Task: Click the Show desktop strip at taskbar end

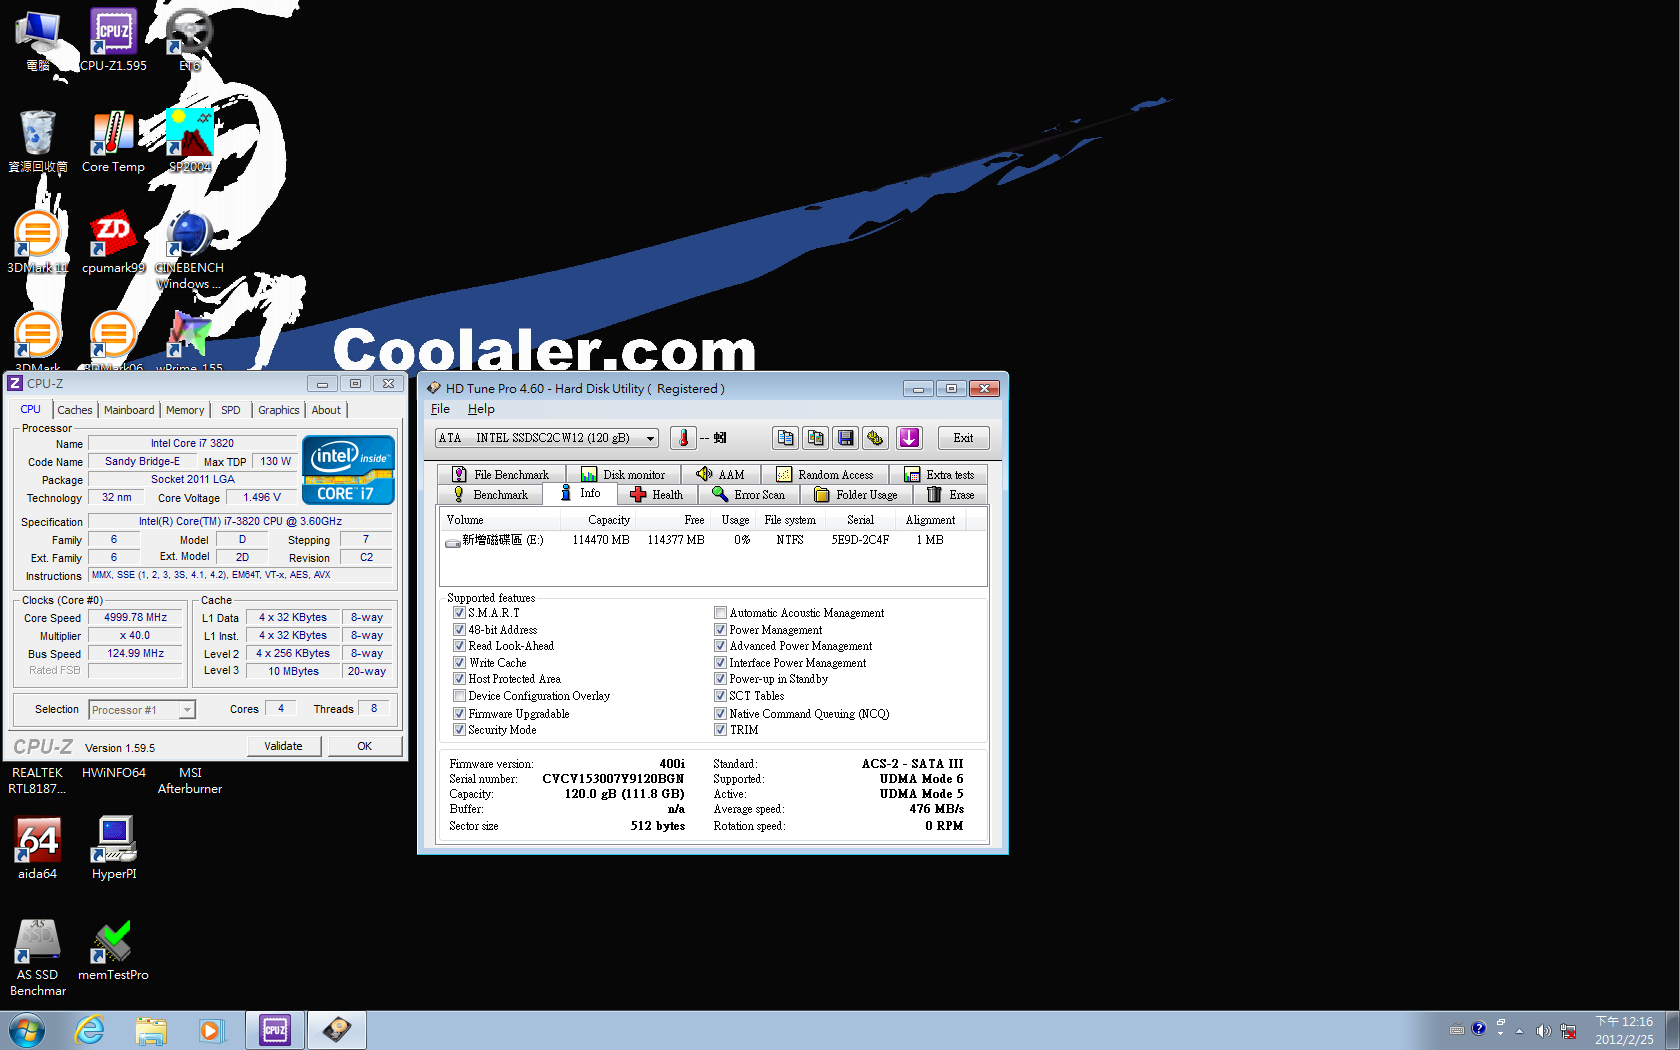Action: (x=1672, y=1030)
